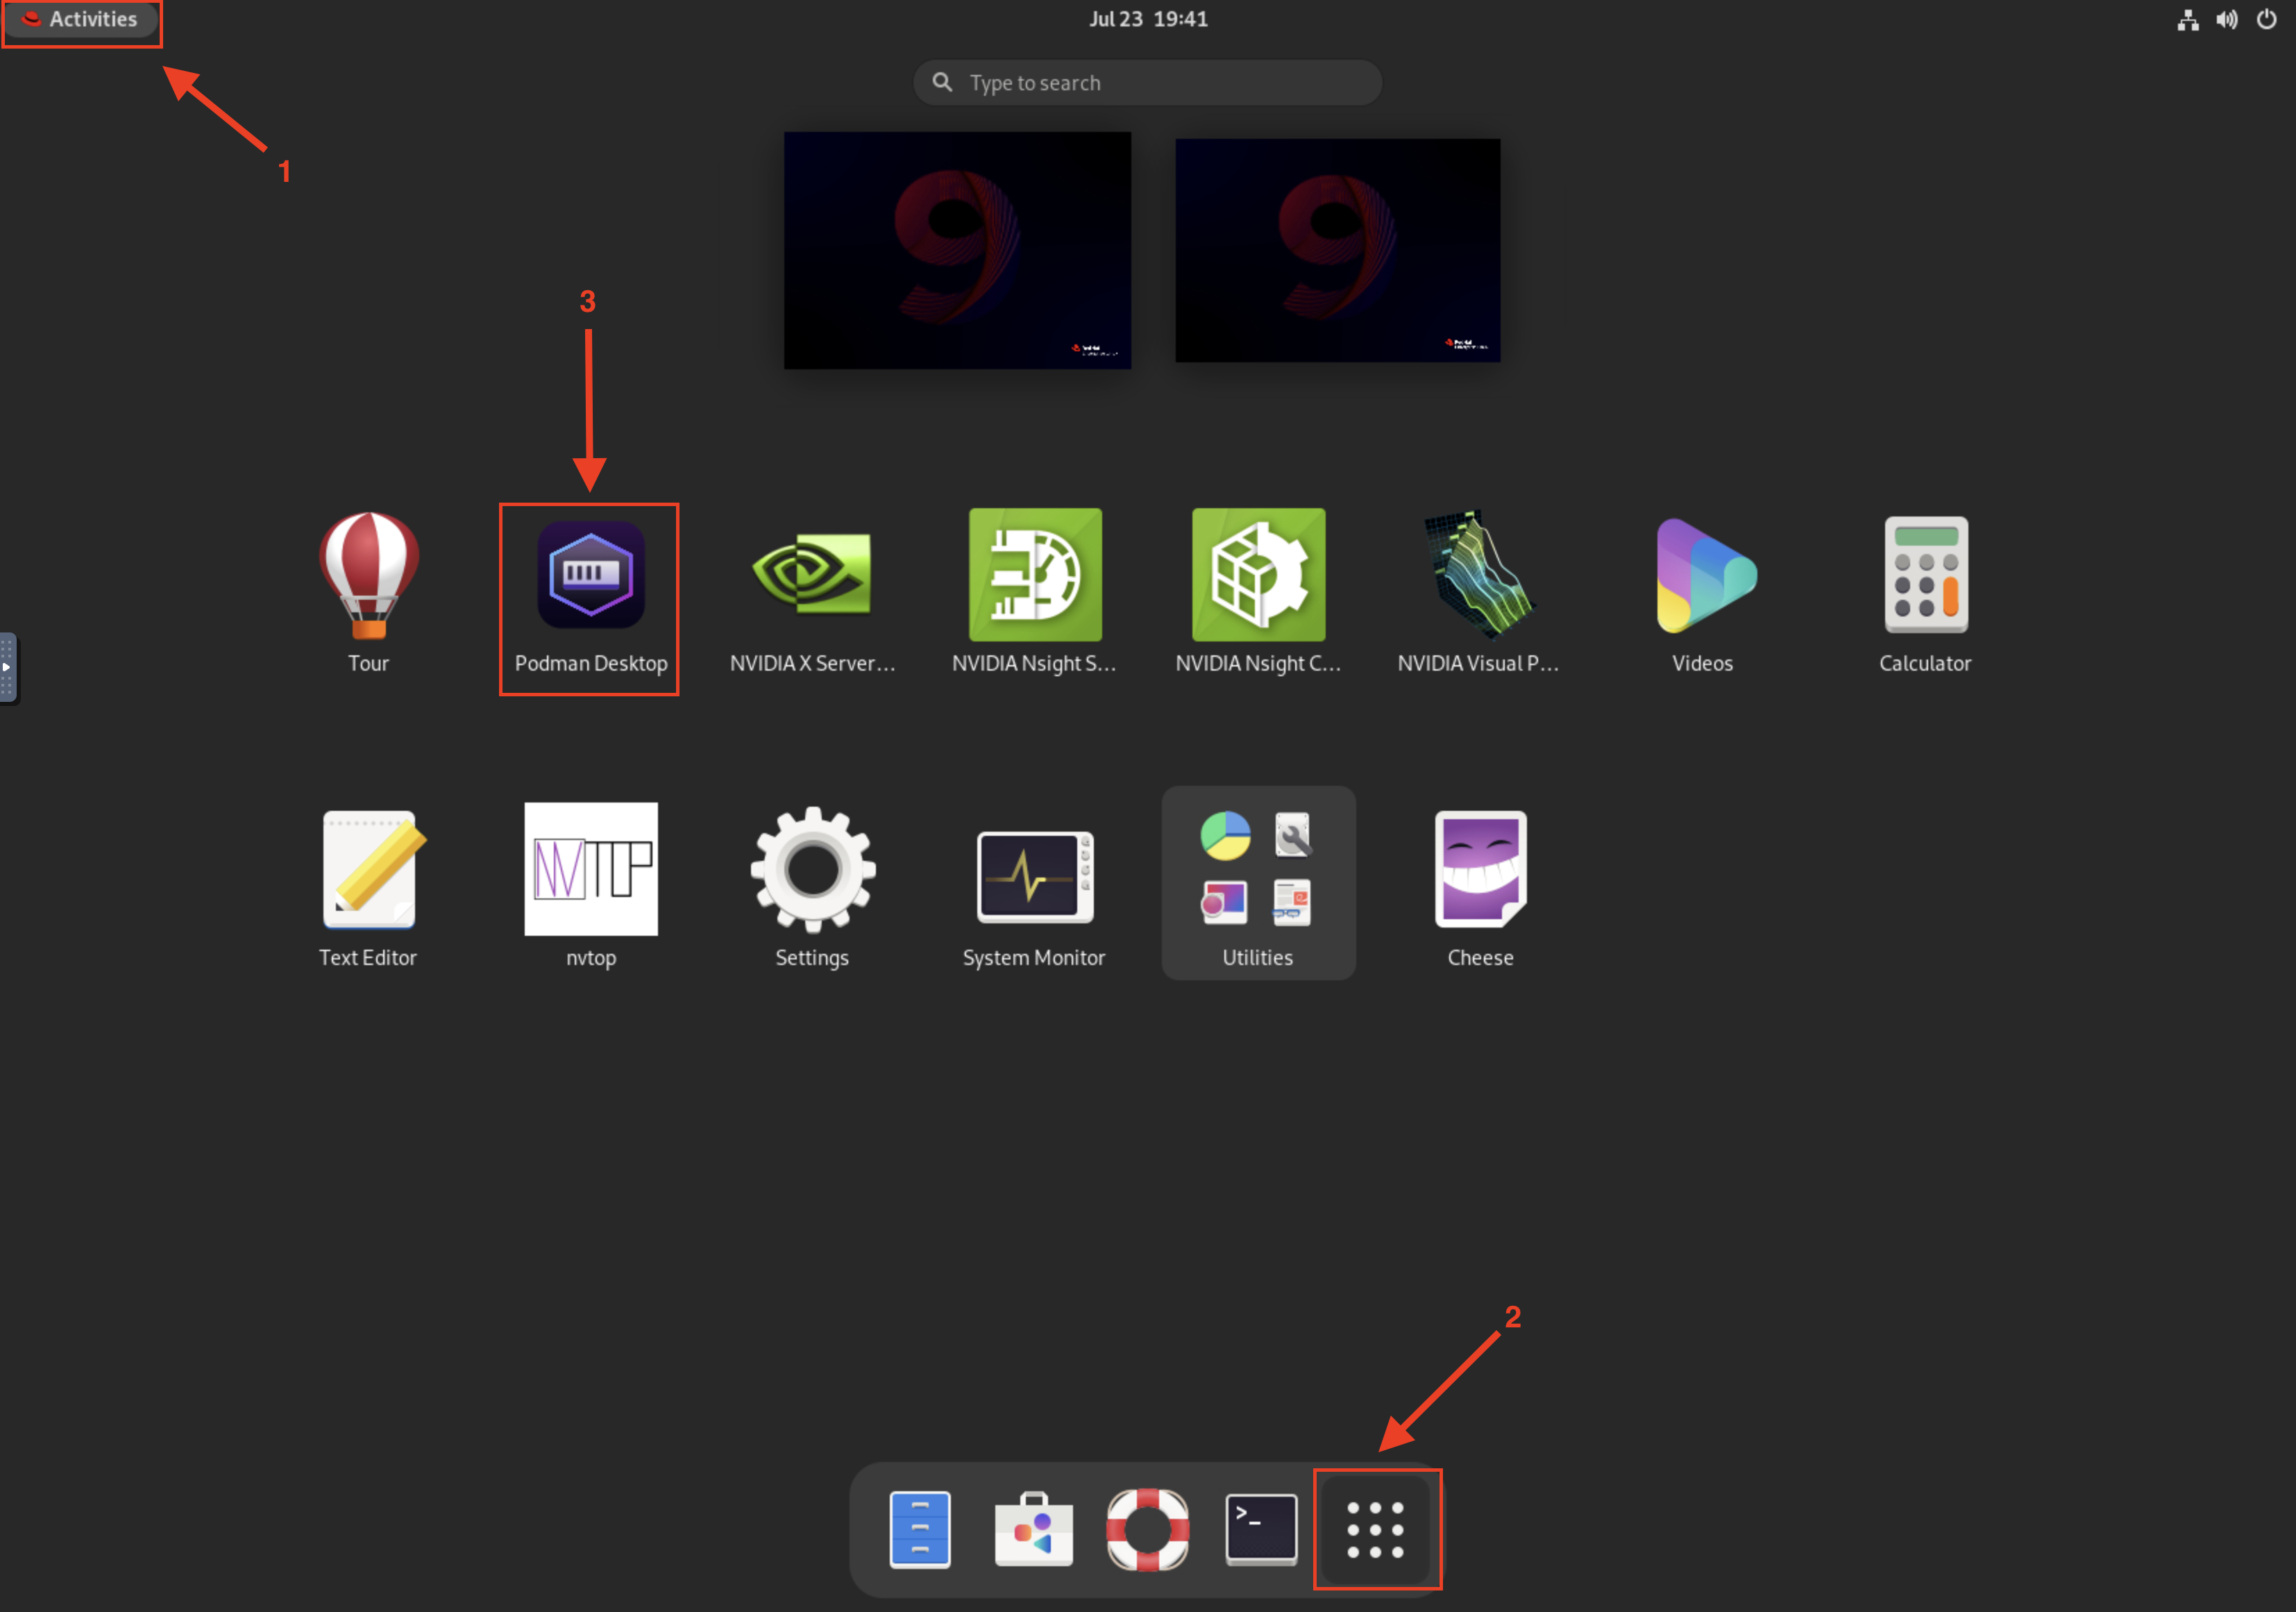This screenshot has width=2296, height=1612.
Task: Launch the nvtop app
Action: (x=591, y=886)
